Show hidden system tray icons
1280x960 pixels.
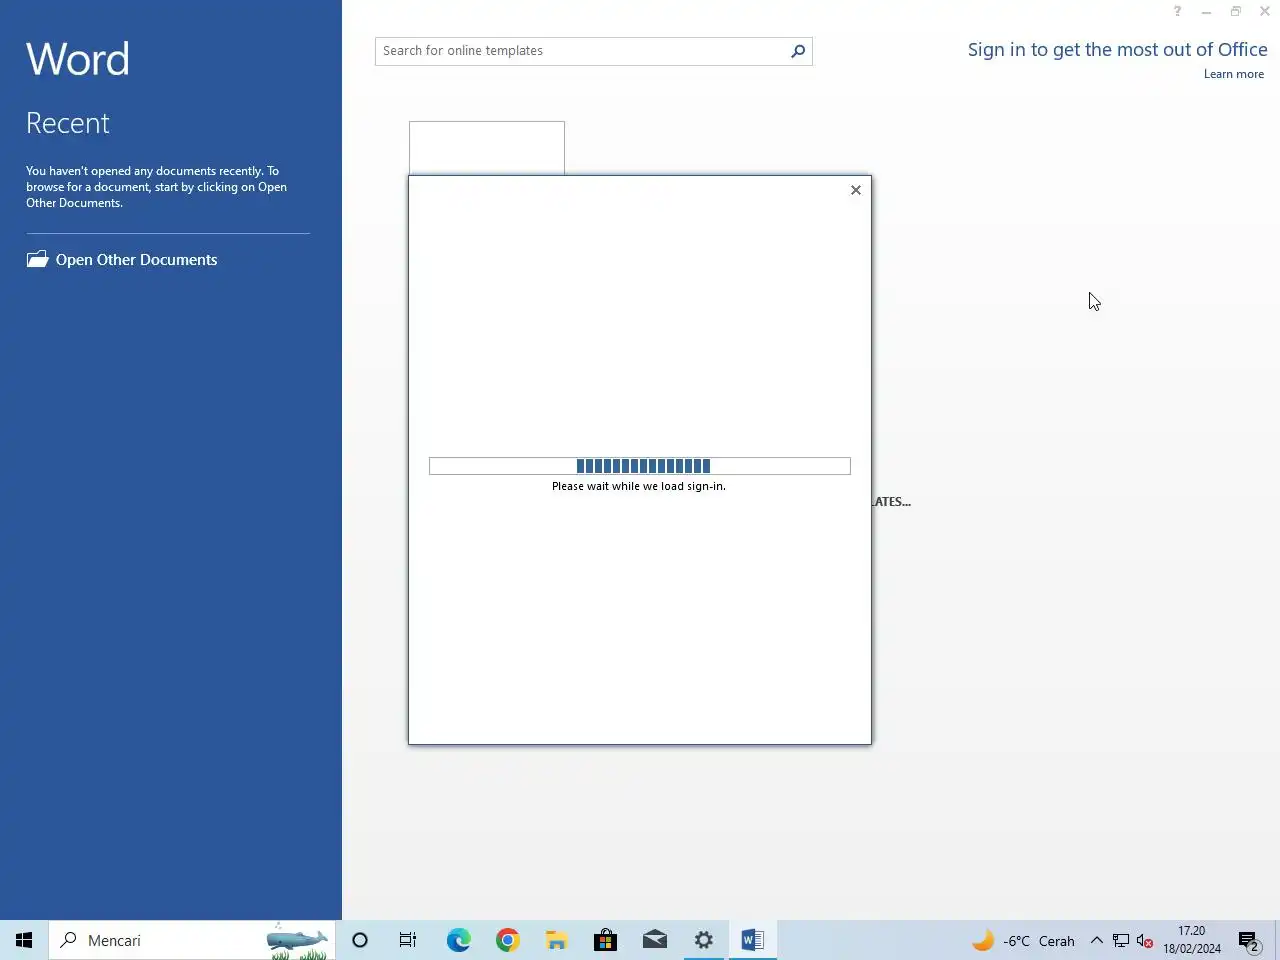(x=1096, y=940)
